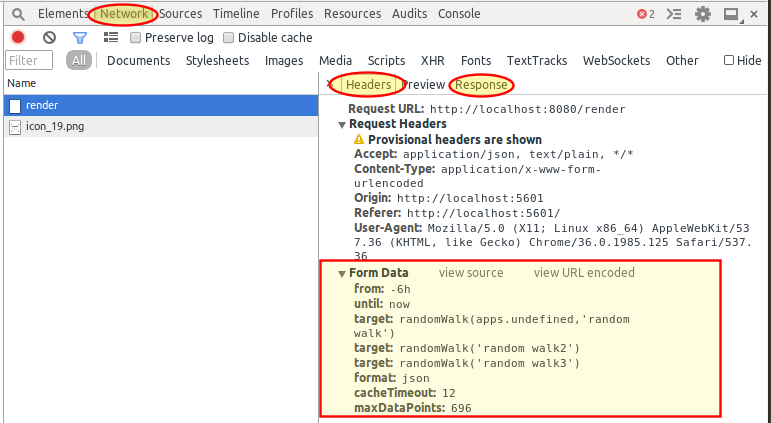Check the Disable cache option

(229, 38)
